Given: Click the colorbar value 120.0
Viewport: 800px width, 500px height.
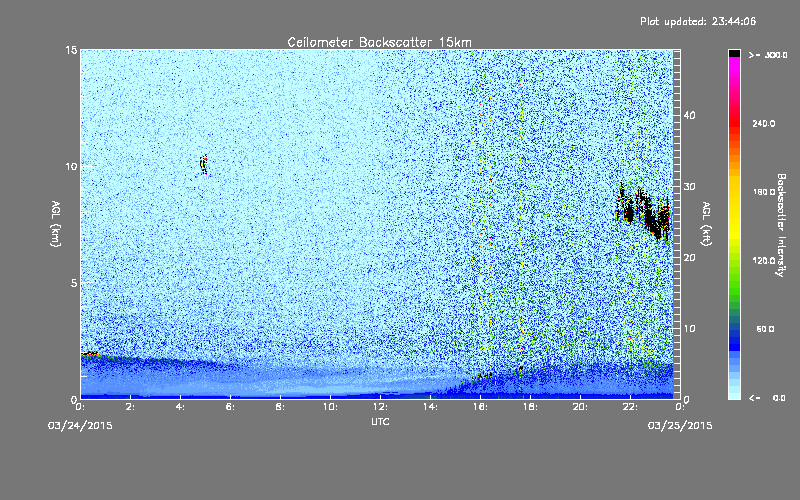Looking at the screenshot, I should [763, 260].
